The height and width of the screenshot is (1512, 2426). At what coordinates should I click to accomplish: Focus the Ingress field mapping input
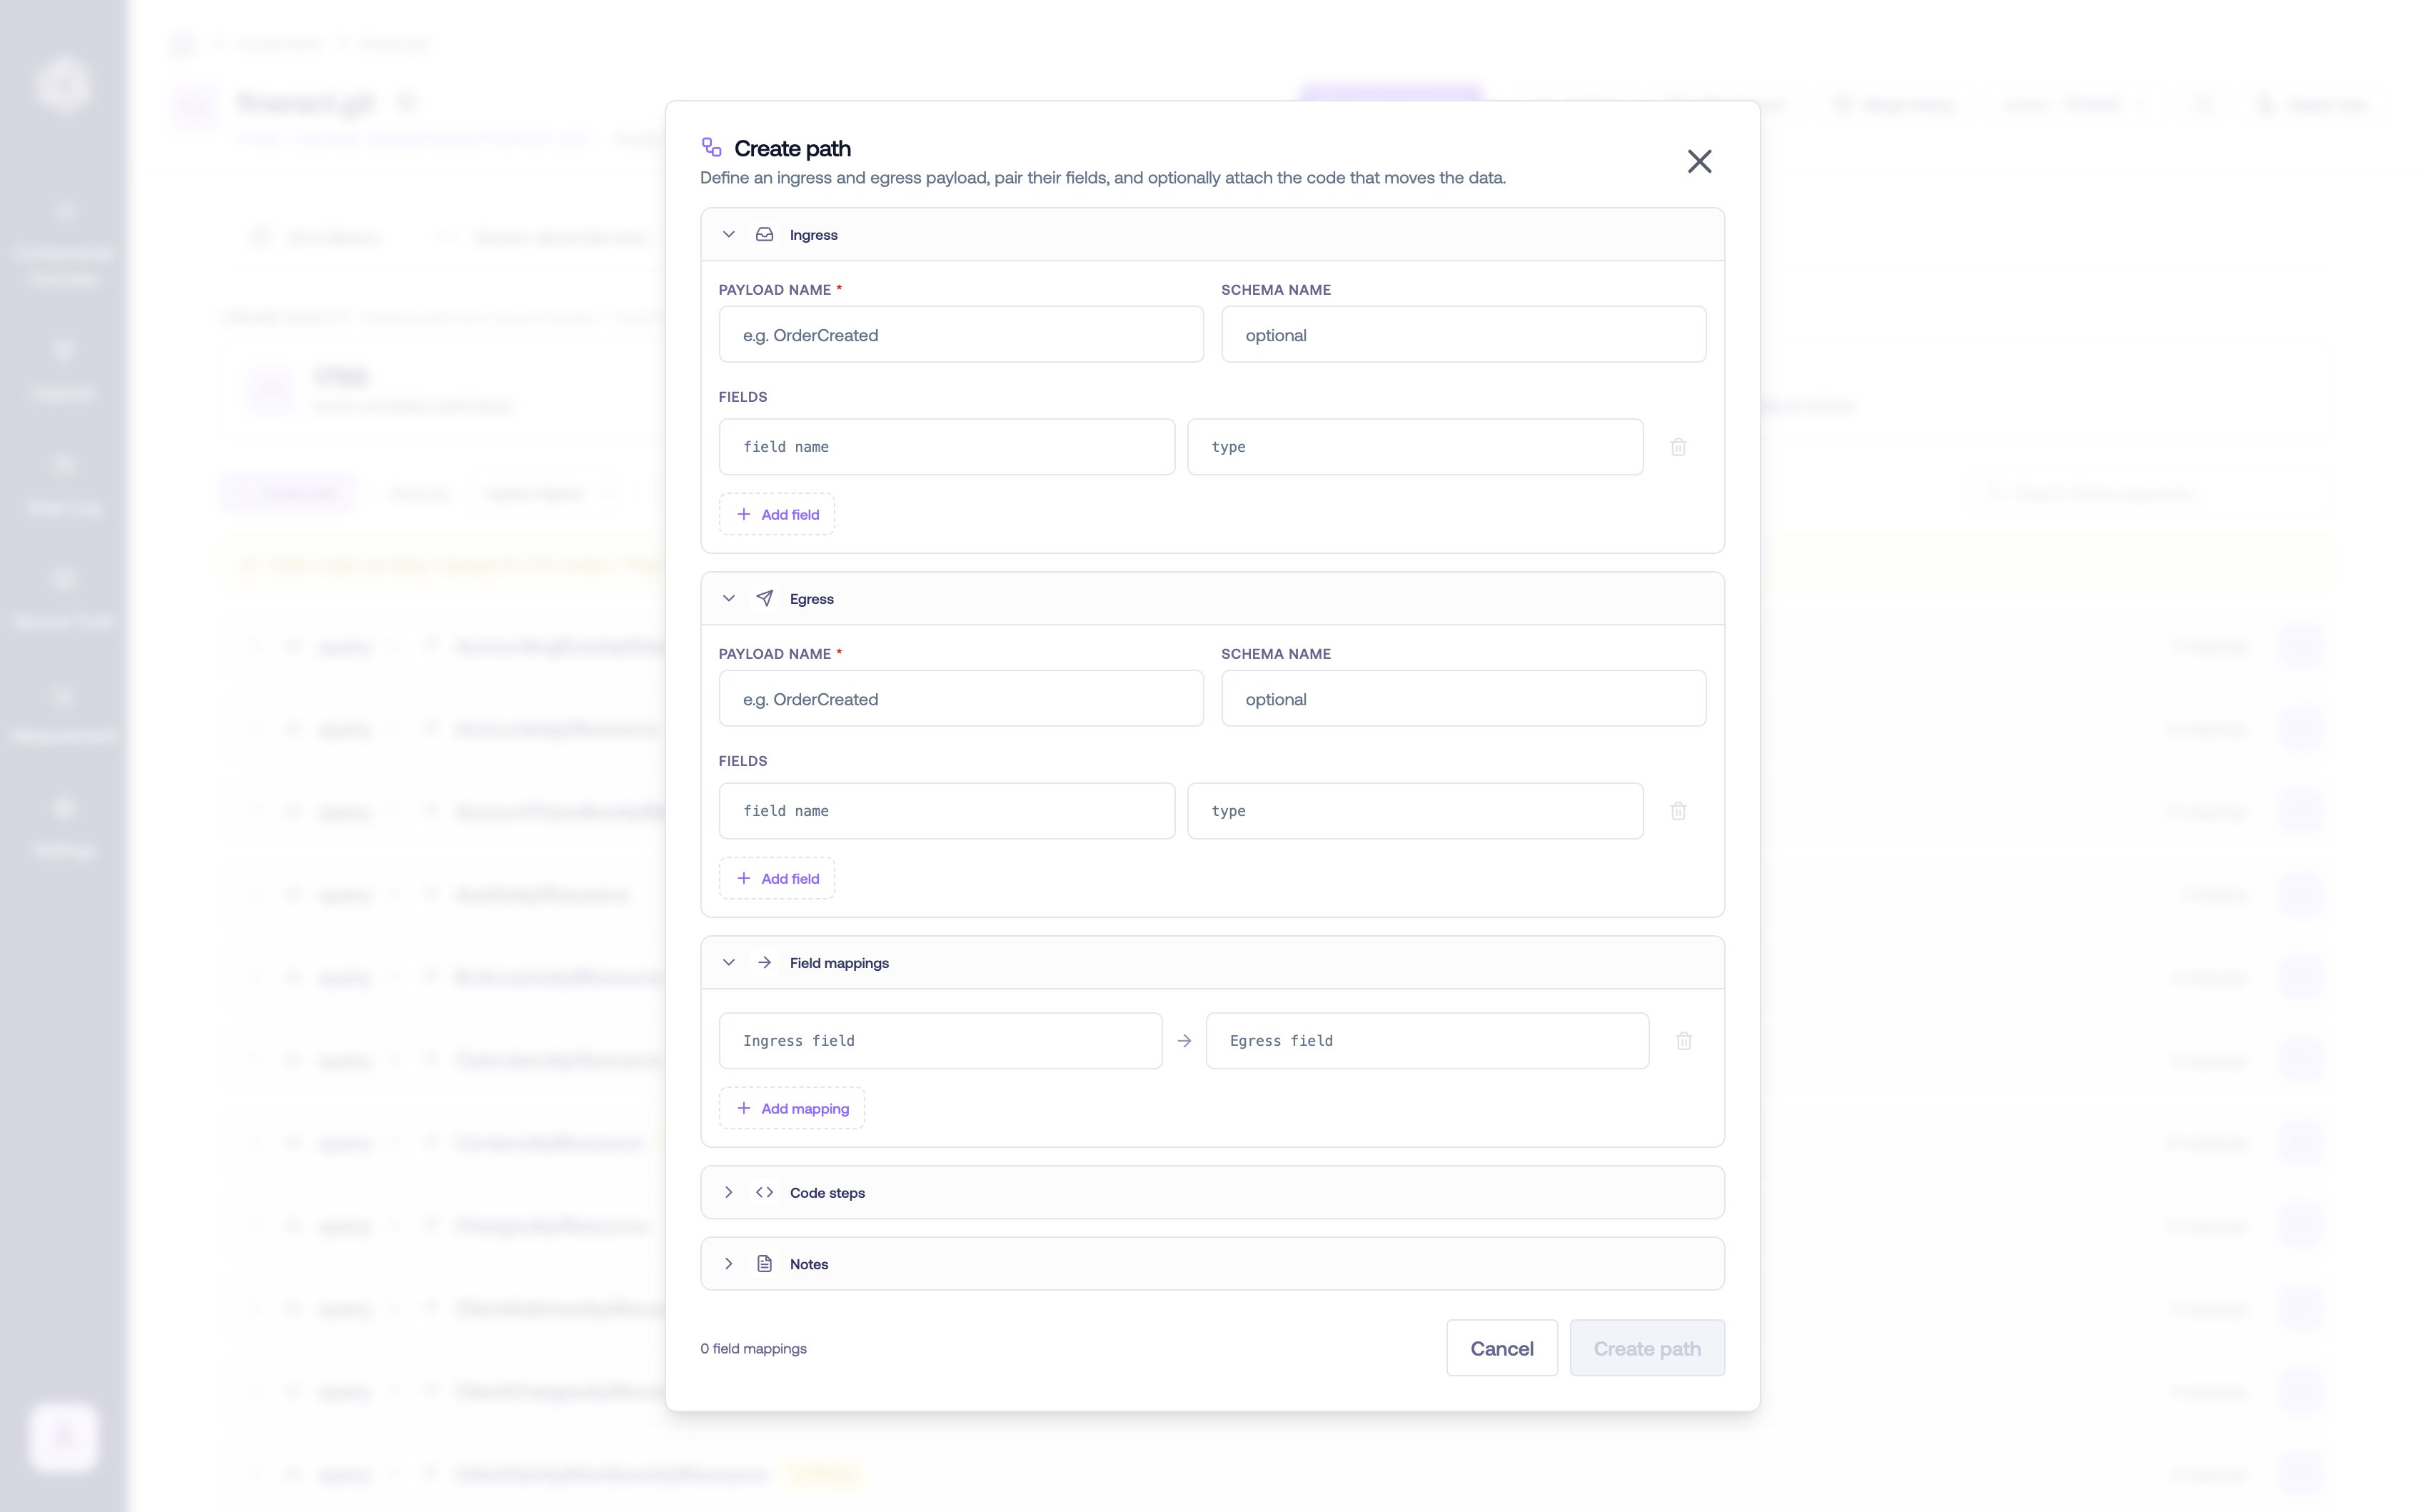coord(941,1041)
